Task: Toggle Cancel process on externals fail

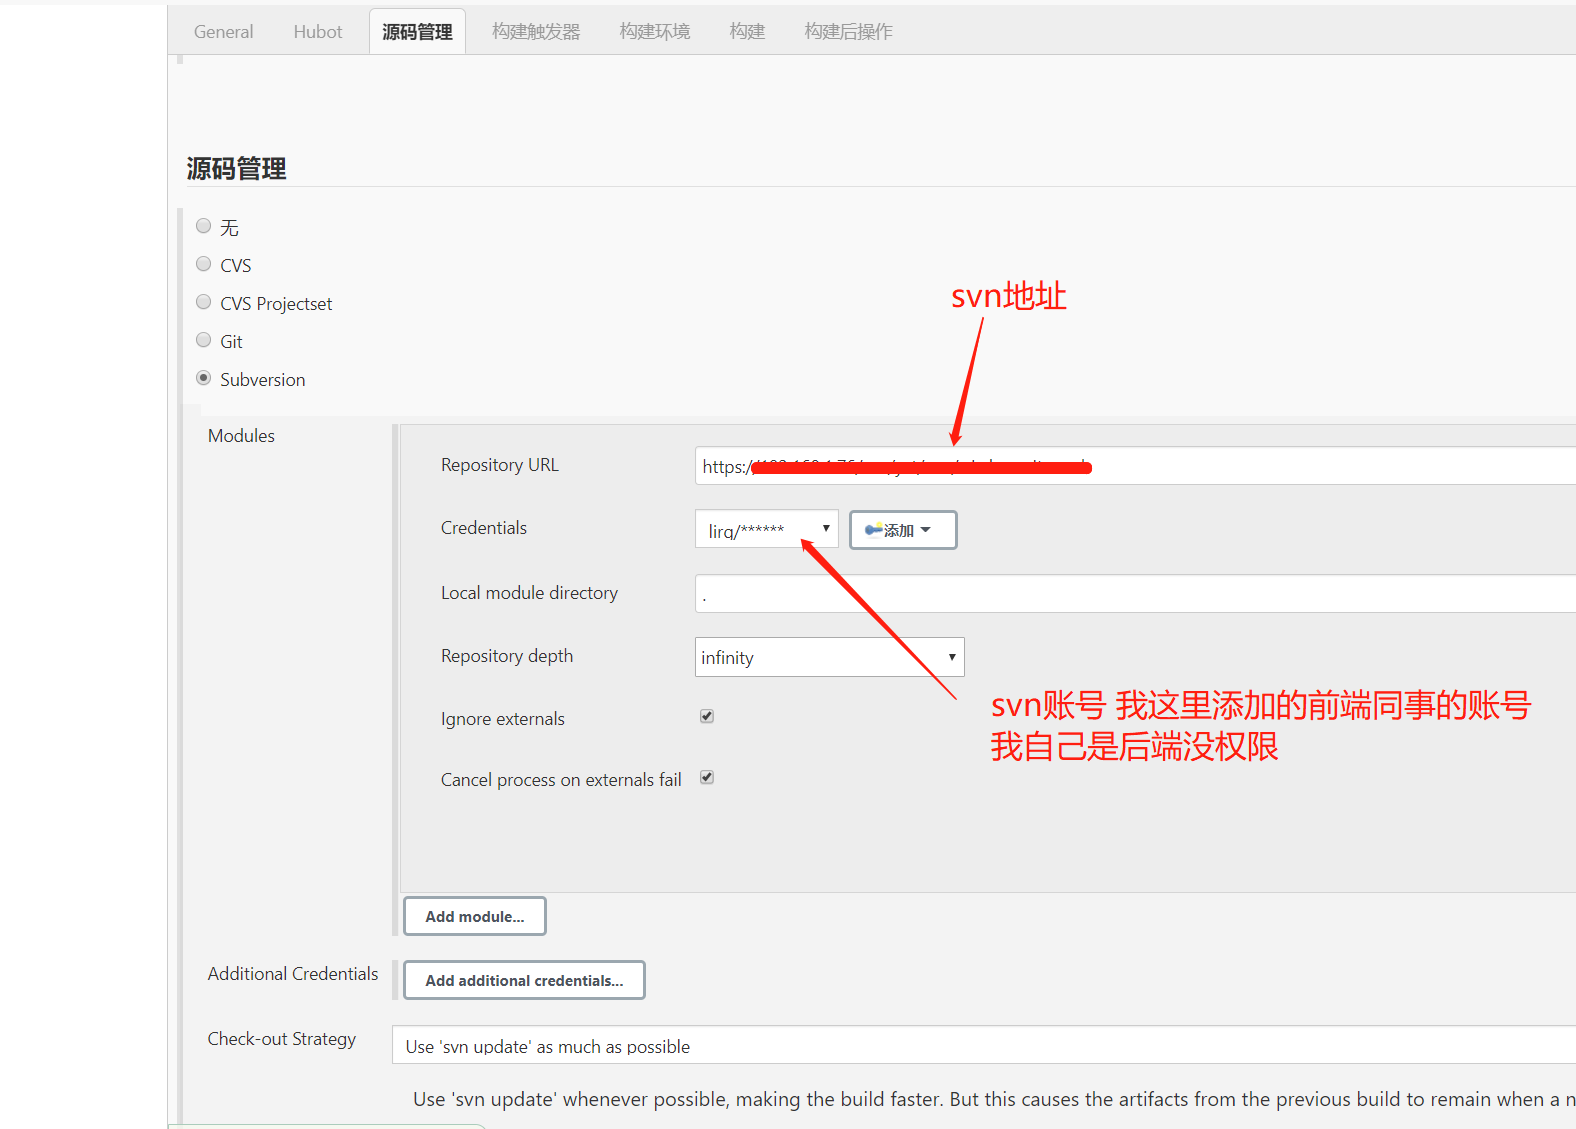Action: click(707, 777)
